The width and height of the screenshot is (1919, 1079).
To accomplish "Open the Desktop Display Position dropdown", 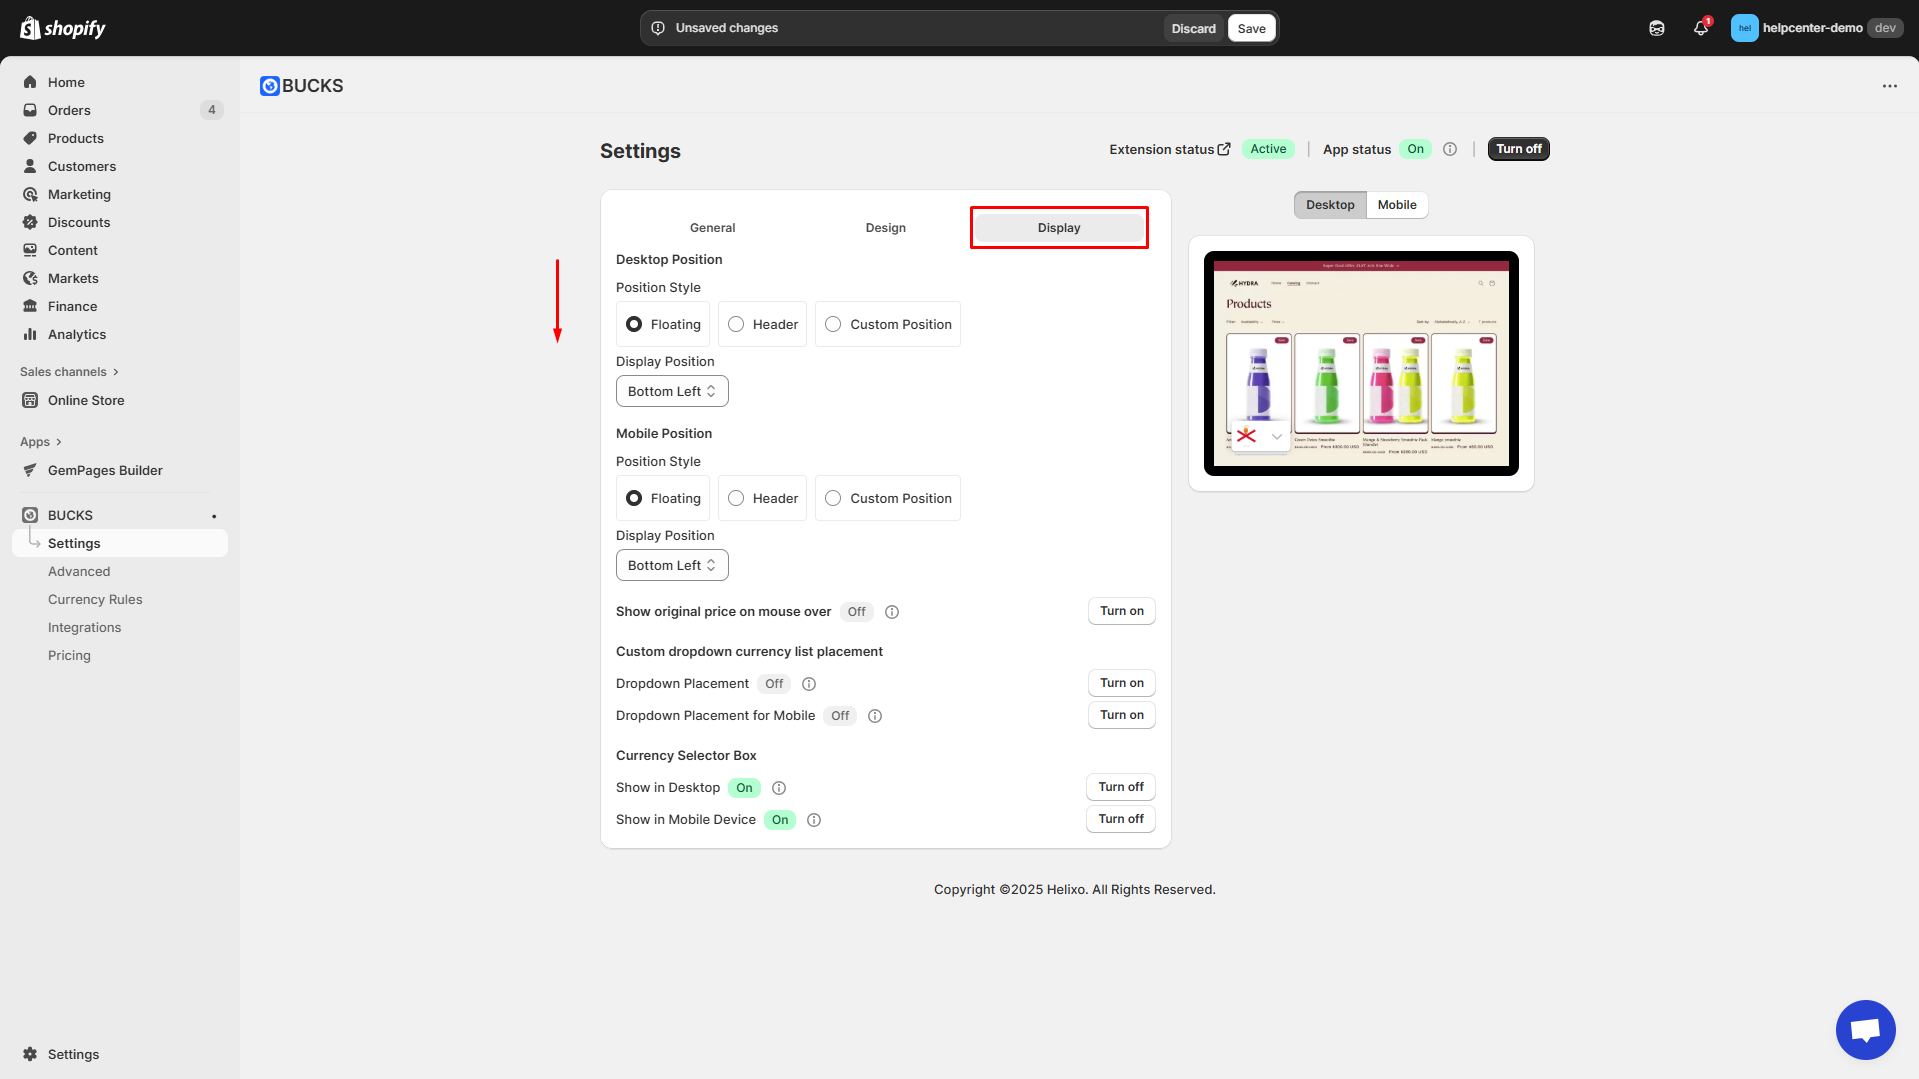I will pyautogui.click(x=672, y=391).
